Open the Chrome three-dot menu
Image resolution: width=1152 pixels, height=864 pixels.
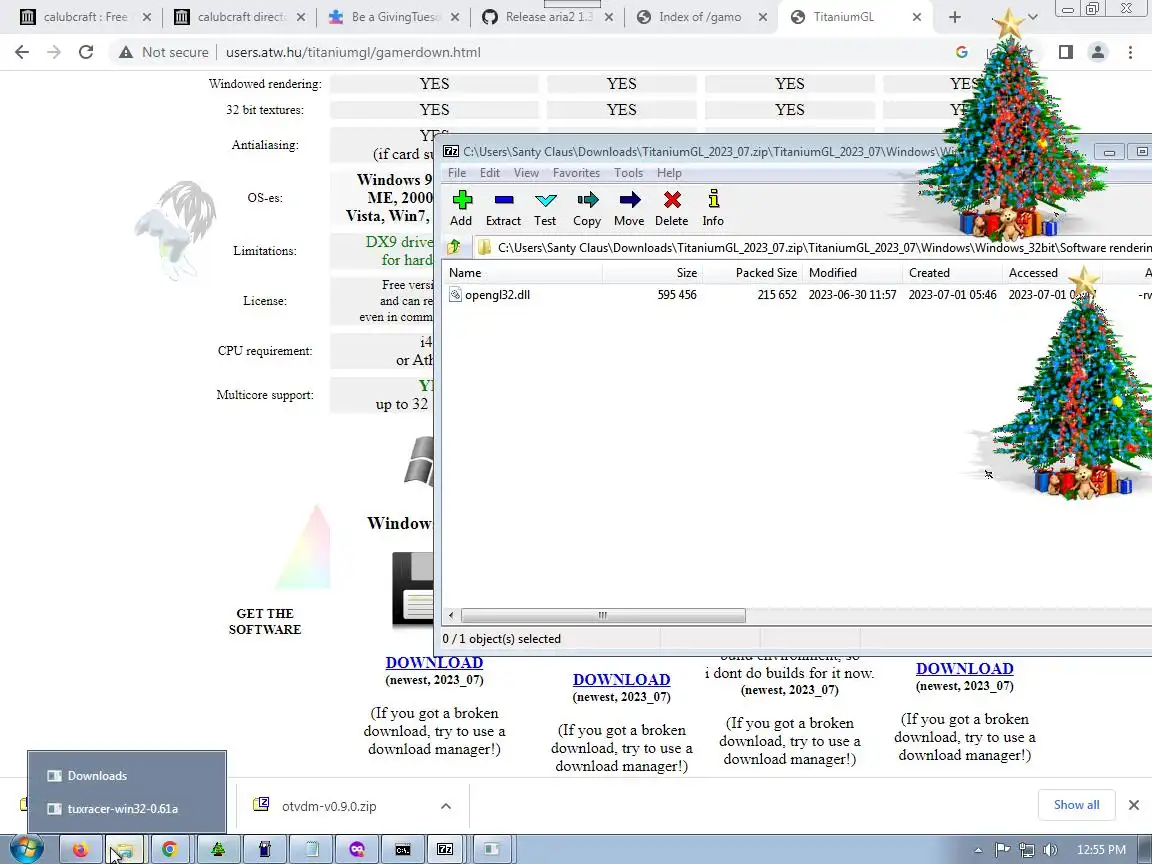click(1130, 52)
